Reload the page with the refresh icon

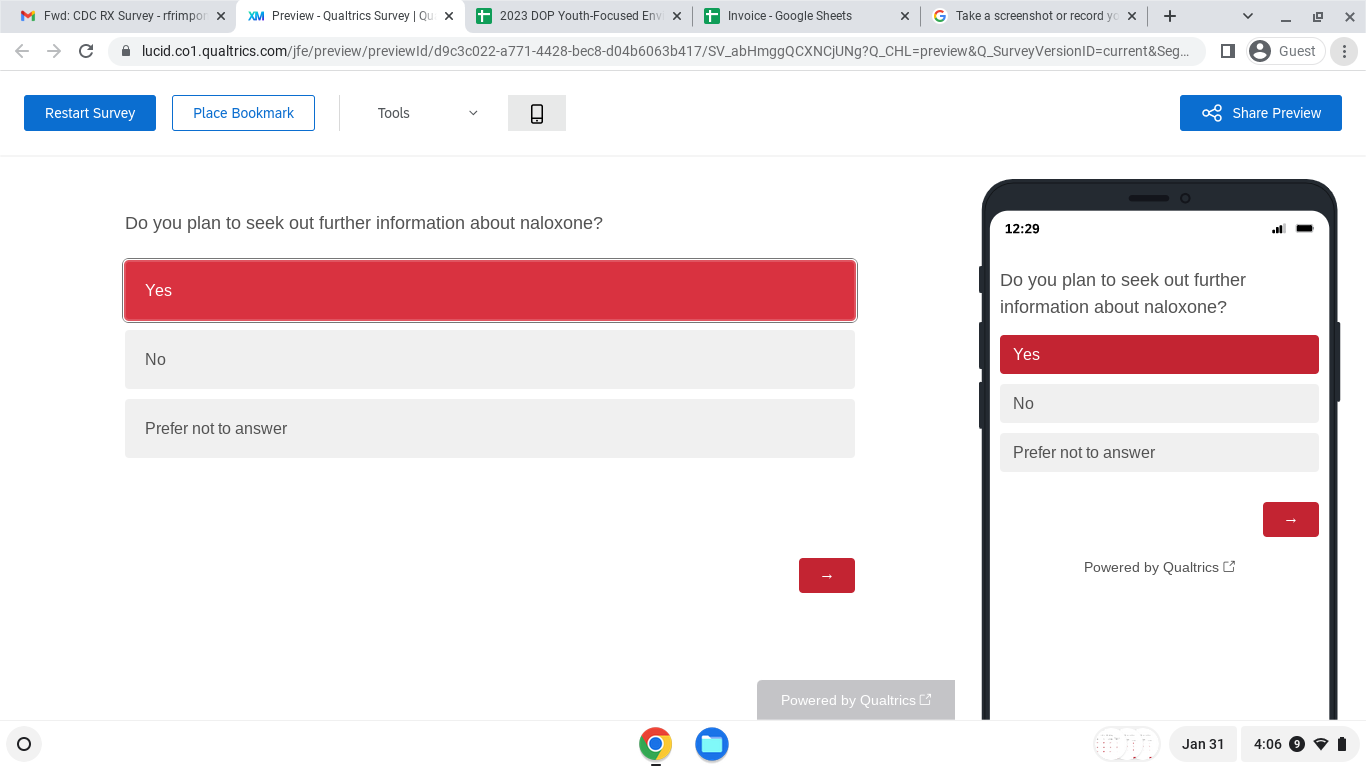[x=86, y=51]
